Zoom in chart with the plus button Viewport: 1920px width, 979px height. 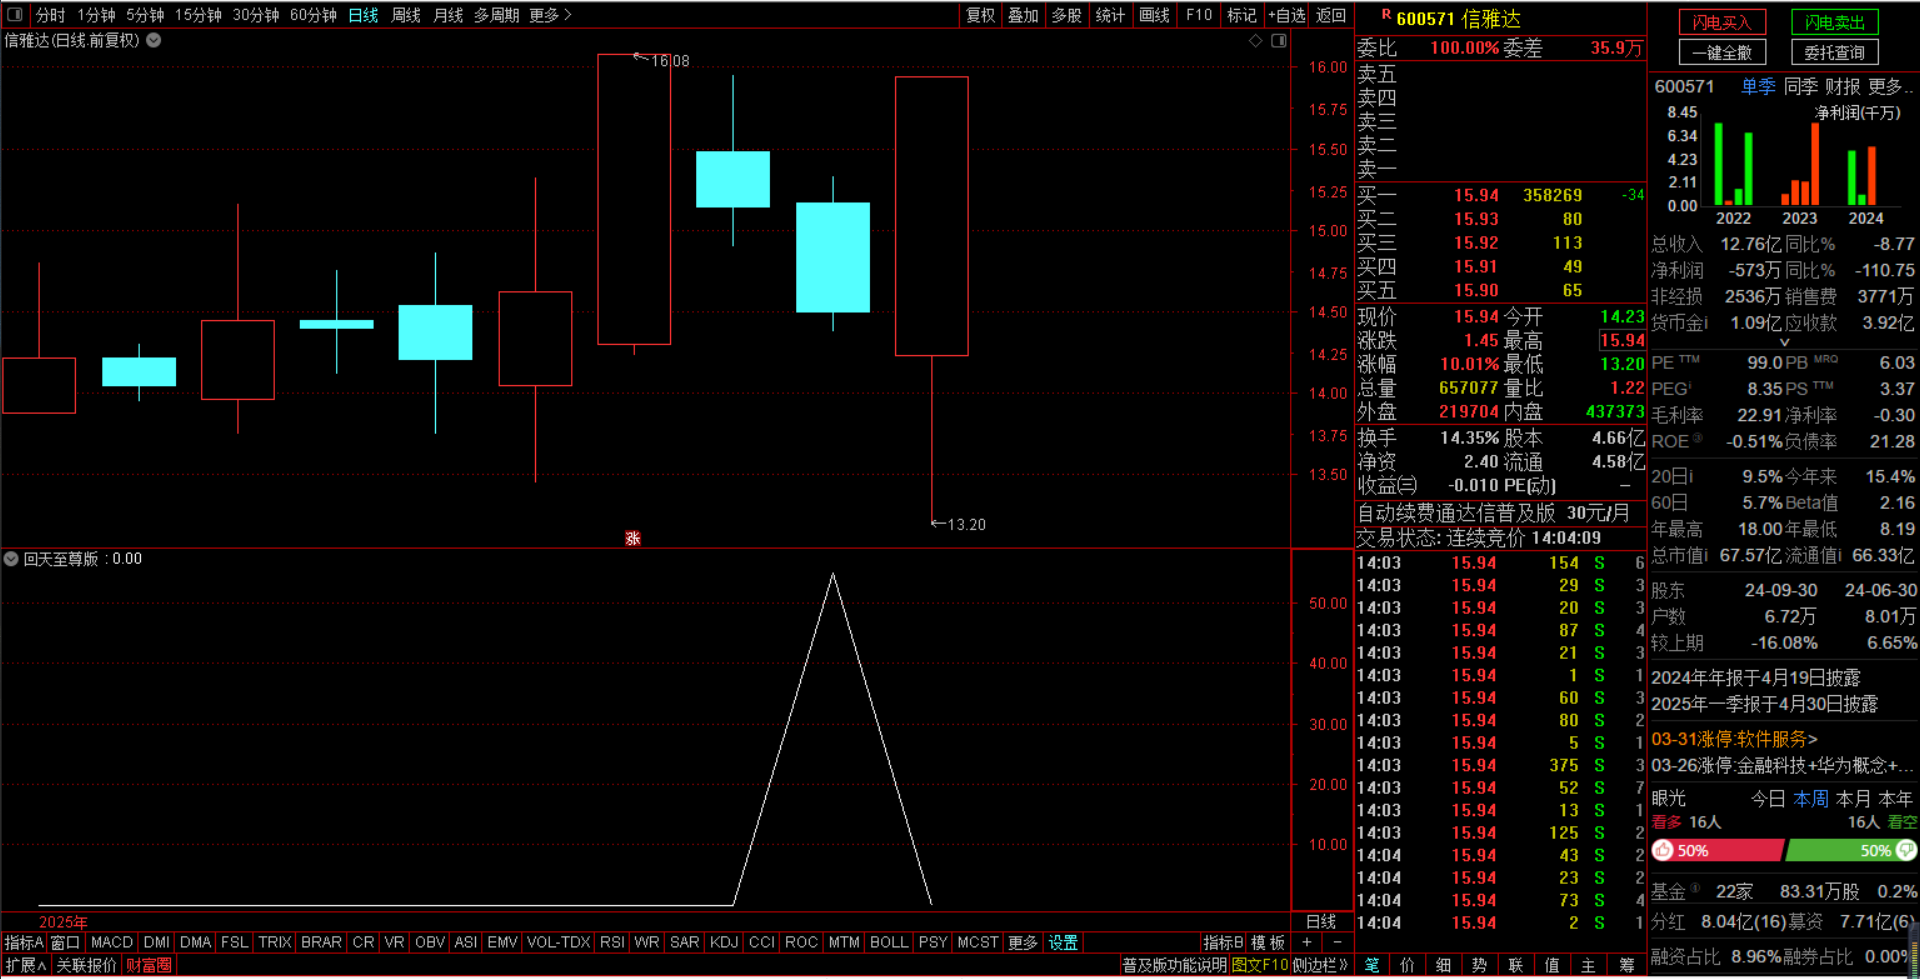click(x=1306, y=942)
